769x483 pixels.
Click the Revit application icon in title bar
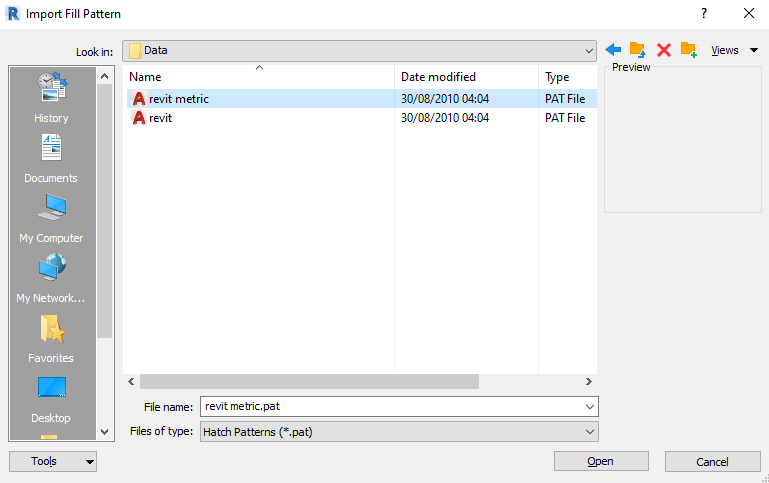(13, 13)
